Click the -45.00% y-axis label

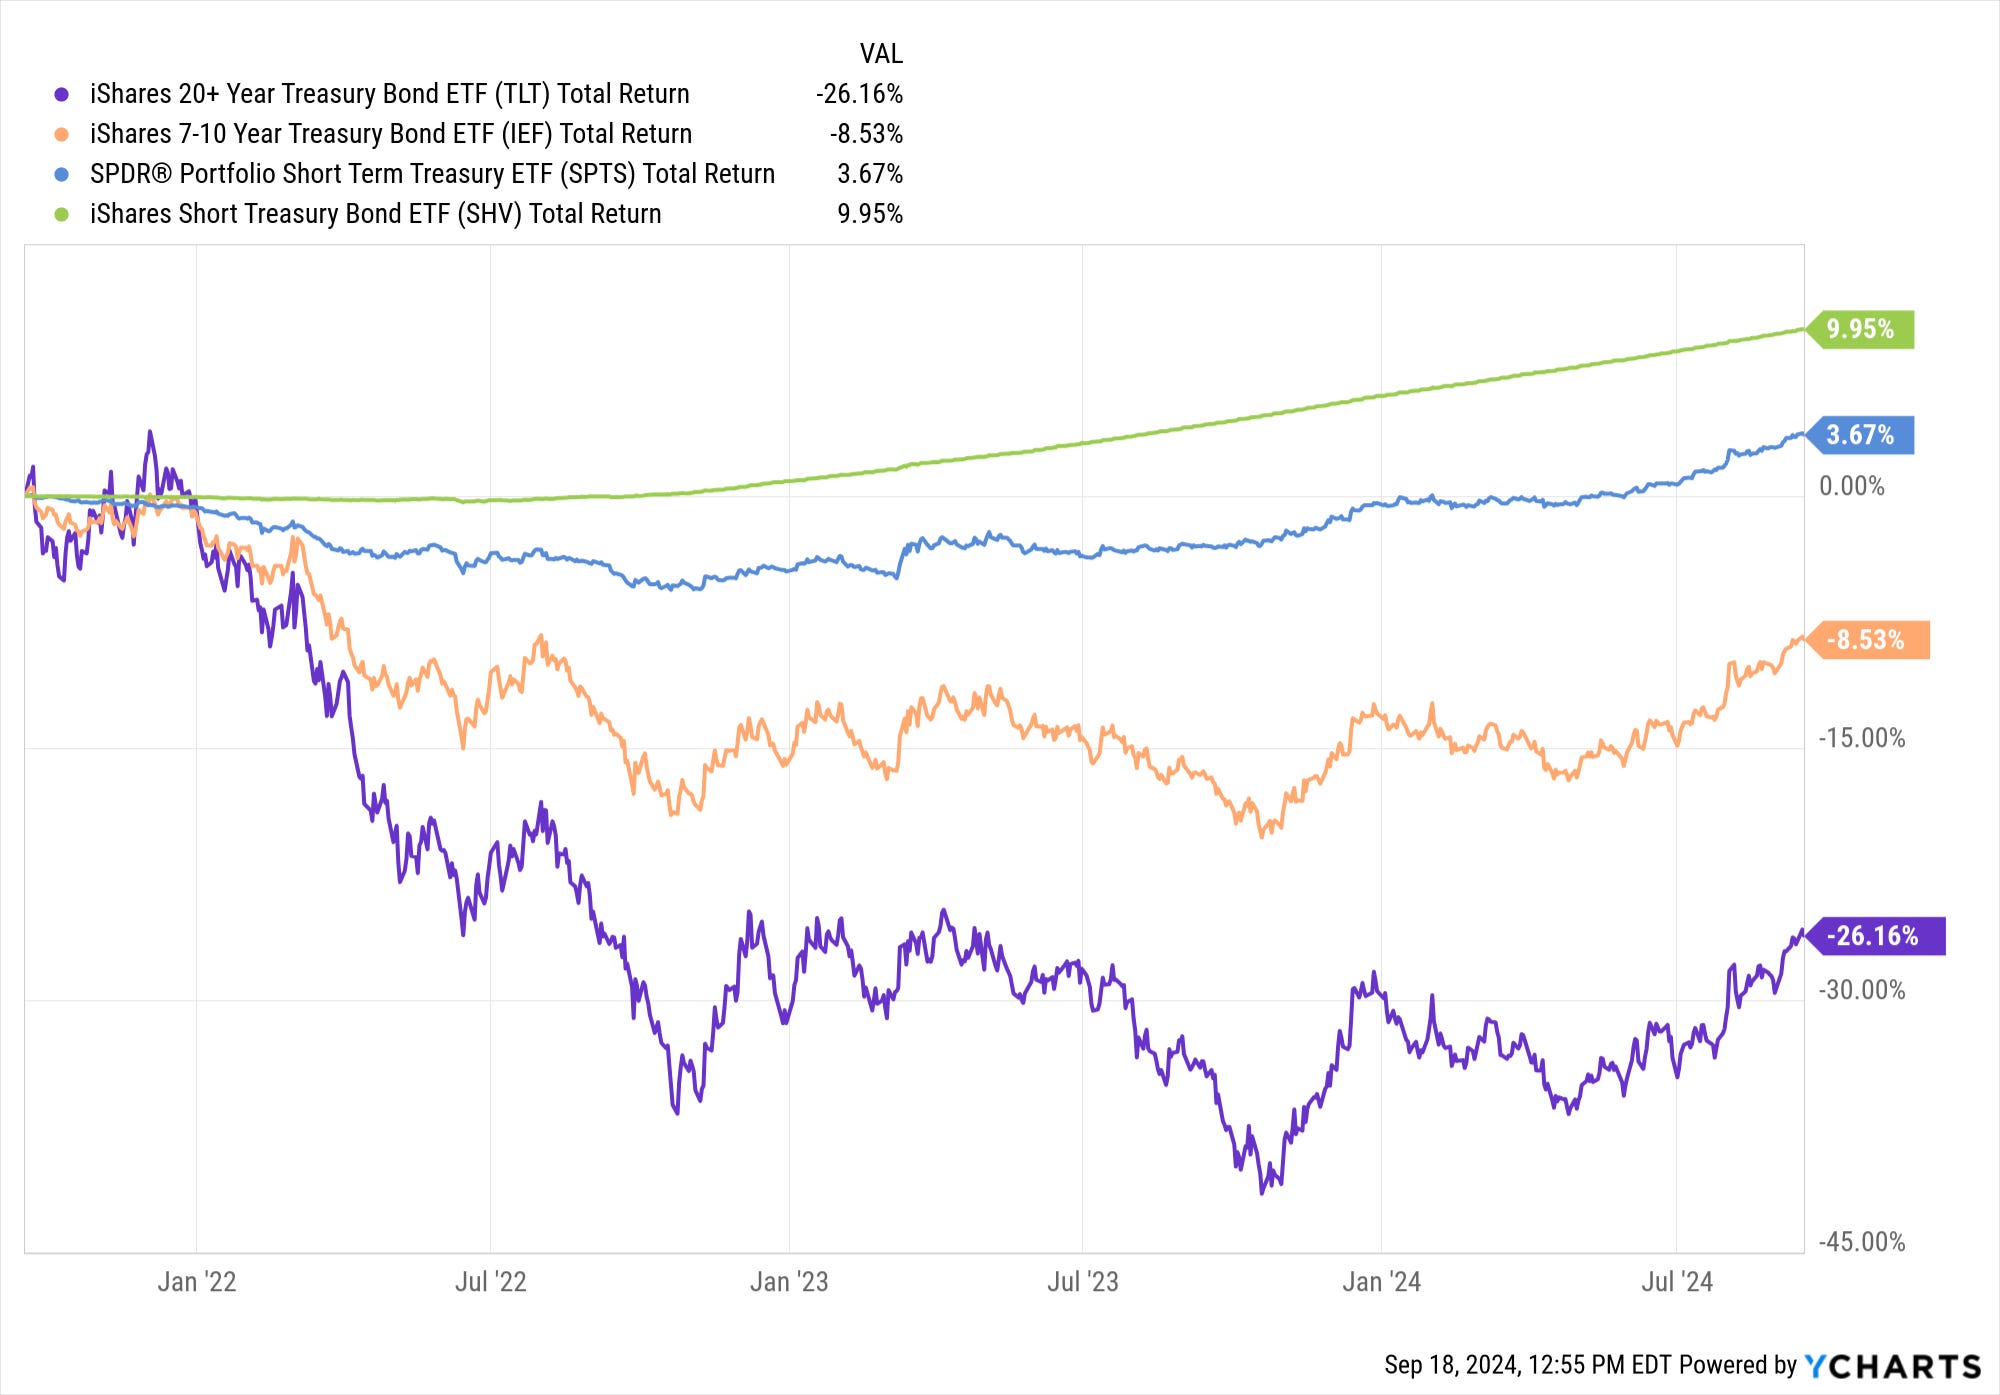1861,1242
